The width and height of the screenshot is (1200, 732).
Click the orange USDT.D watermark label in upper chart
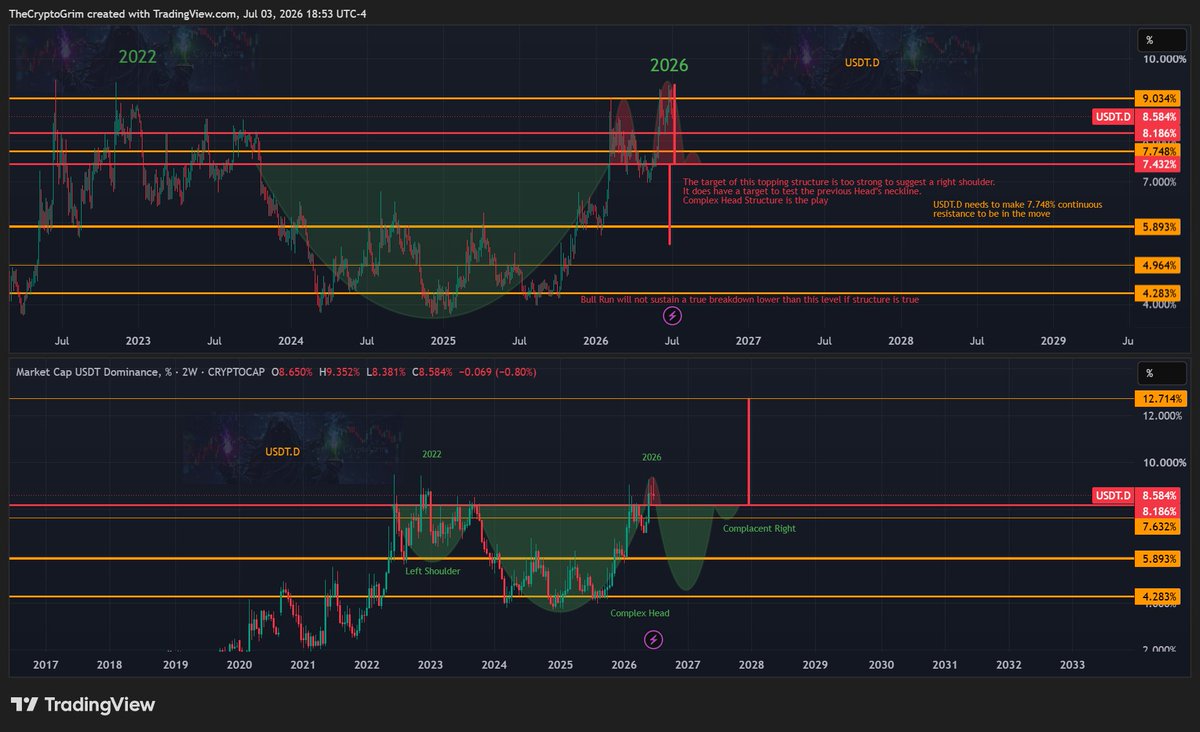tap(862, 62)
